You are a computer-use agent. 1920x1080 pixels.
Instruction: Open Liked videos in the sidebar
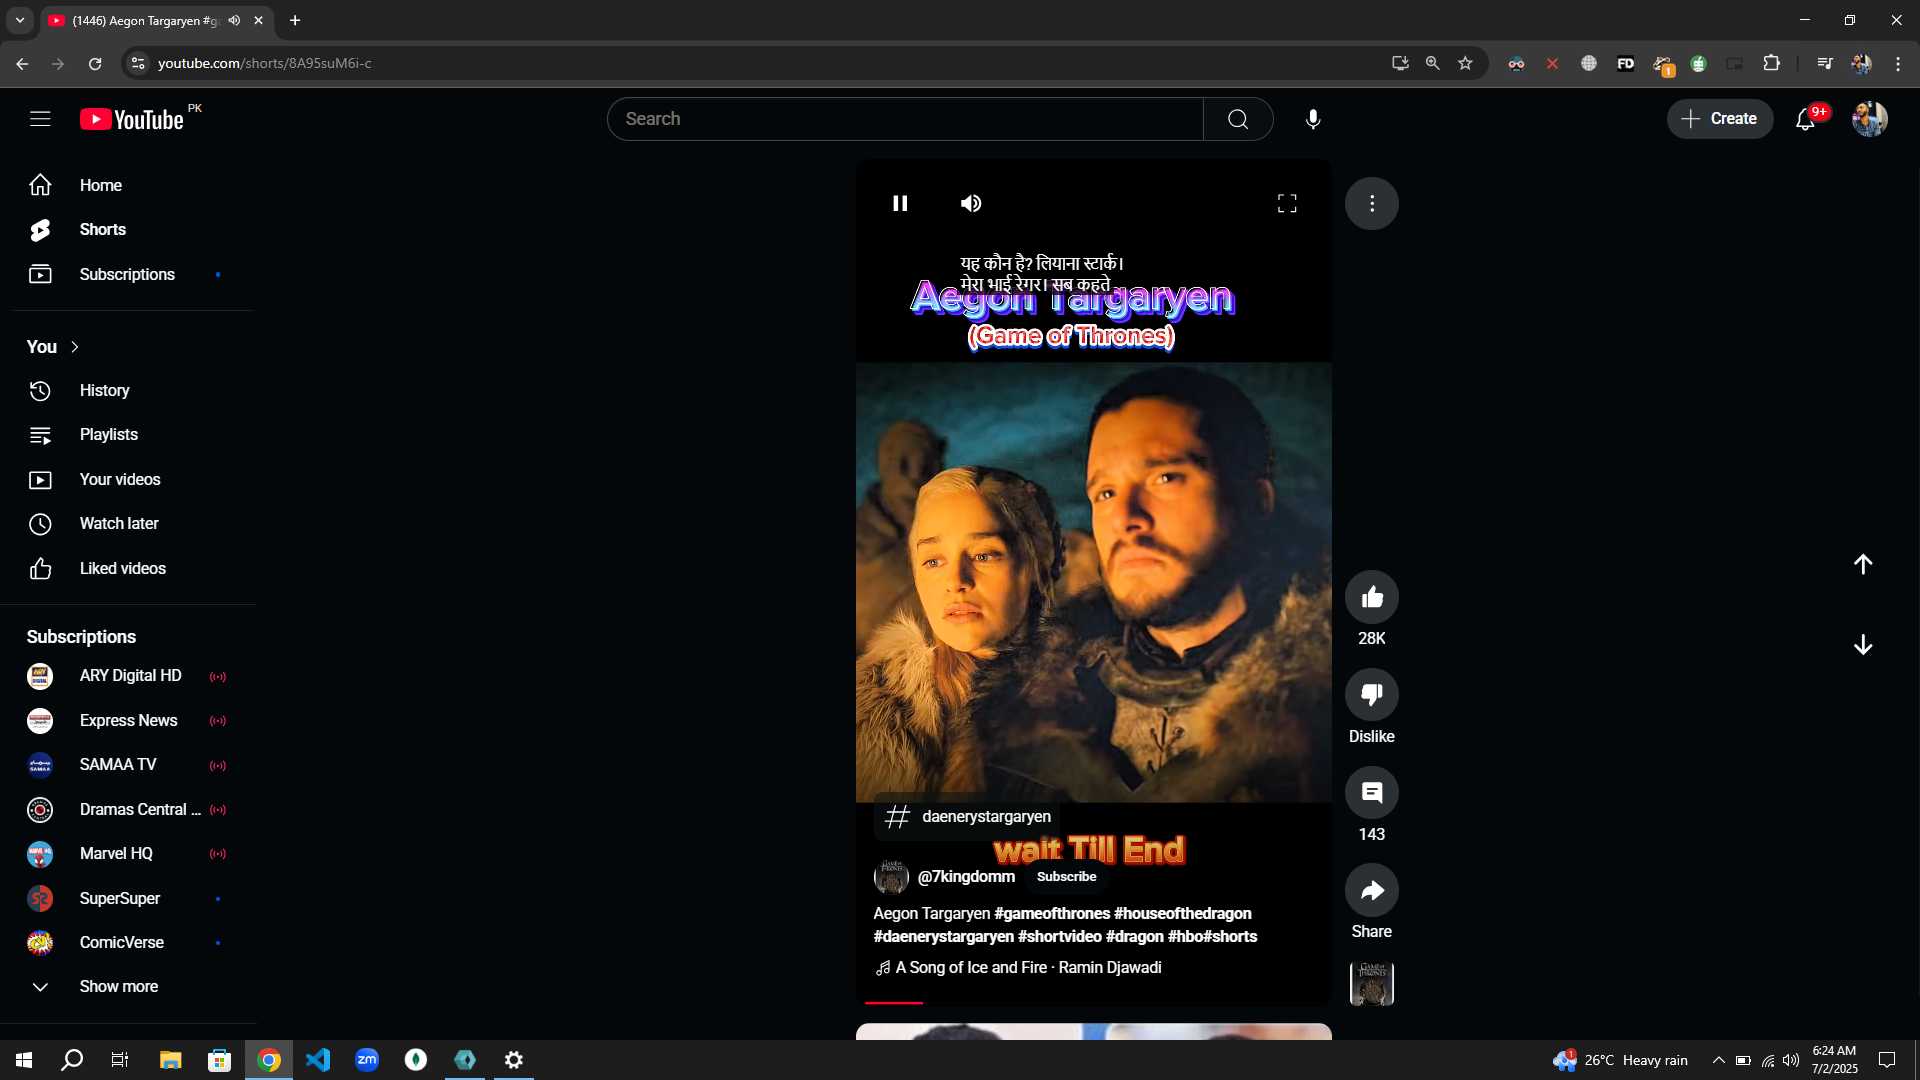pyautogui.click(x=126, y=569)
